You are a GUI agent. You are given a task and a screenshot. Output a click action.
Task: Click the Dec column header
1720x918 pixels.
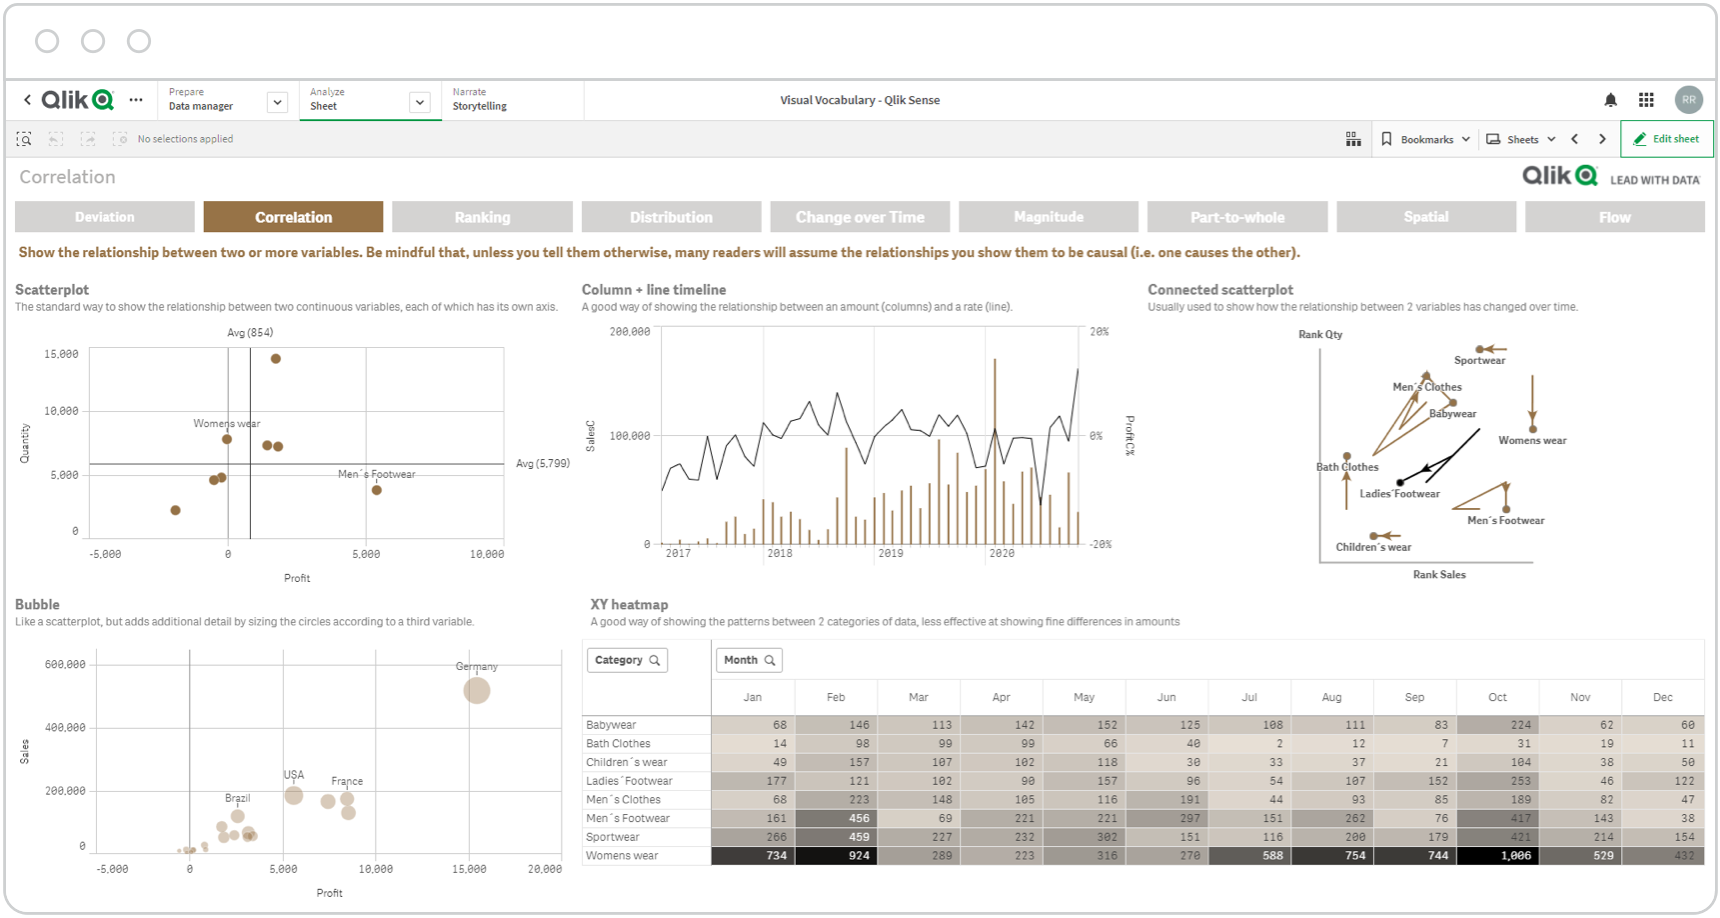click(x=1663, y=697)
